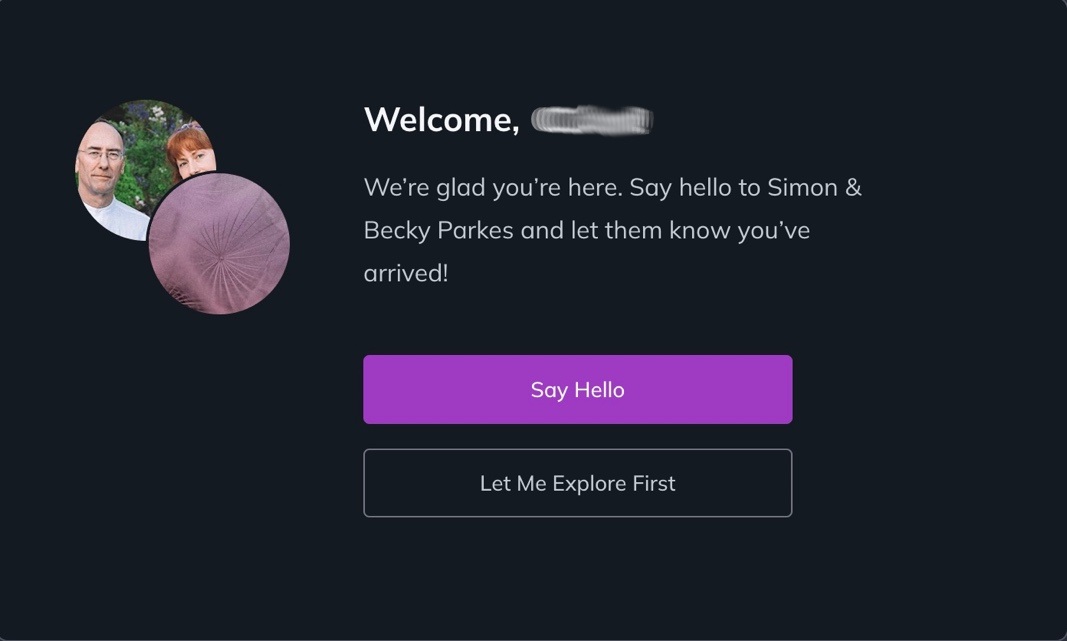Click the word arrived! in the message
1067x641 pixels.
[x=406, y=274]
